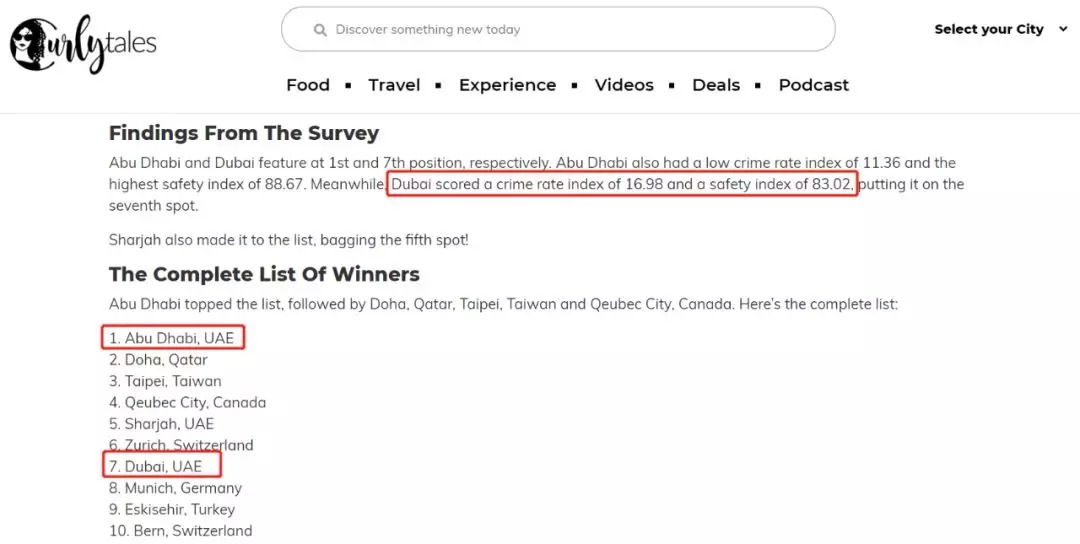Open the Experience menu item
The height and width of the screenshot is (544, 1080).
click(507, 85)
